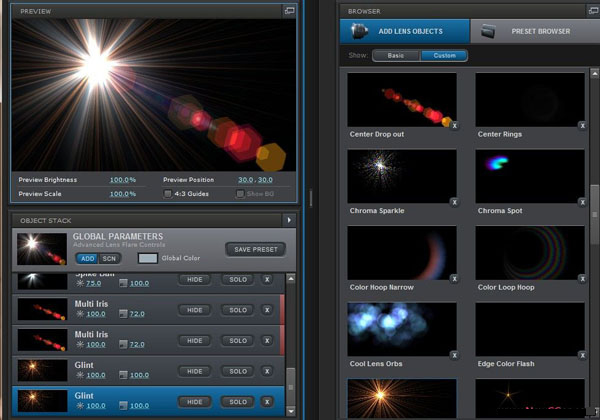The image size is (600, 420).
Task: Select the Basic show filter
Action: [x=397, y=56]
